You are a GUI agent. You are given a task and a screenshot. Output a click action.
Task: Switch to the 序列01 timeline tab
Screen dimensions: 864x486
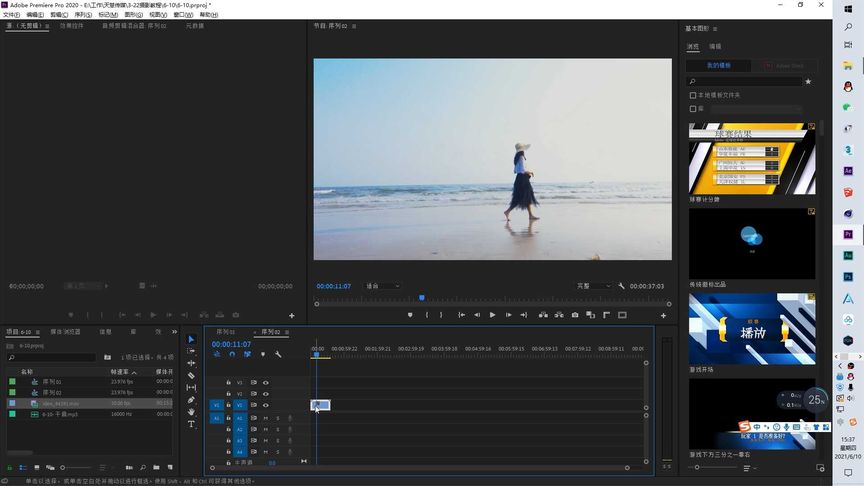226,332
